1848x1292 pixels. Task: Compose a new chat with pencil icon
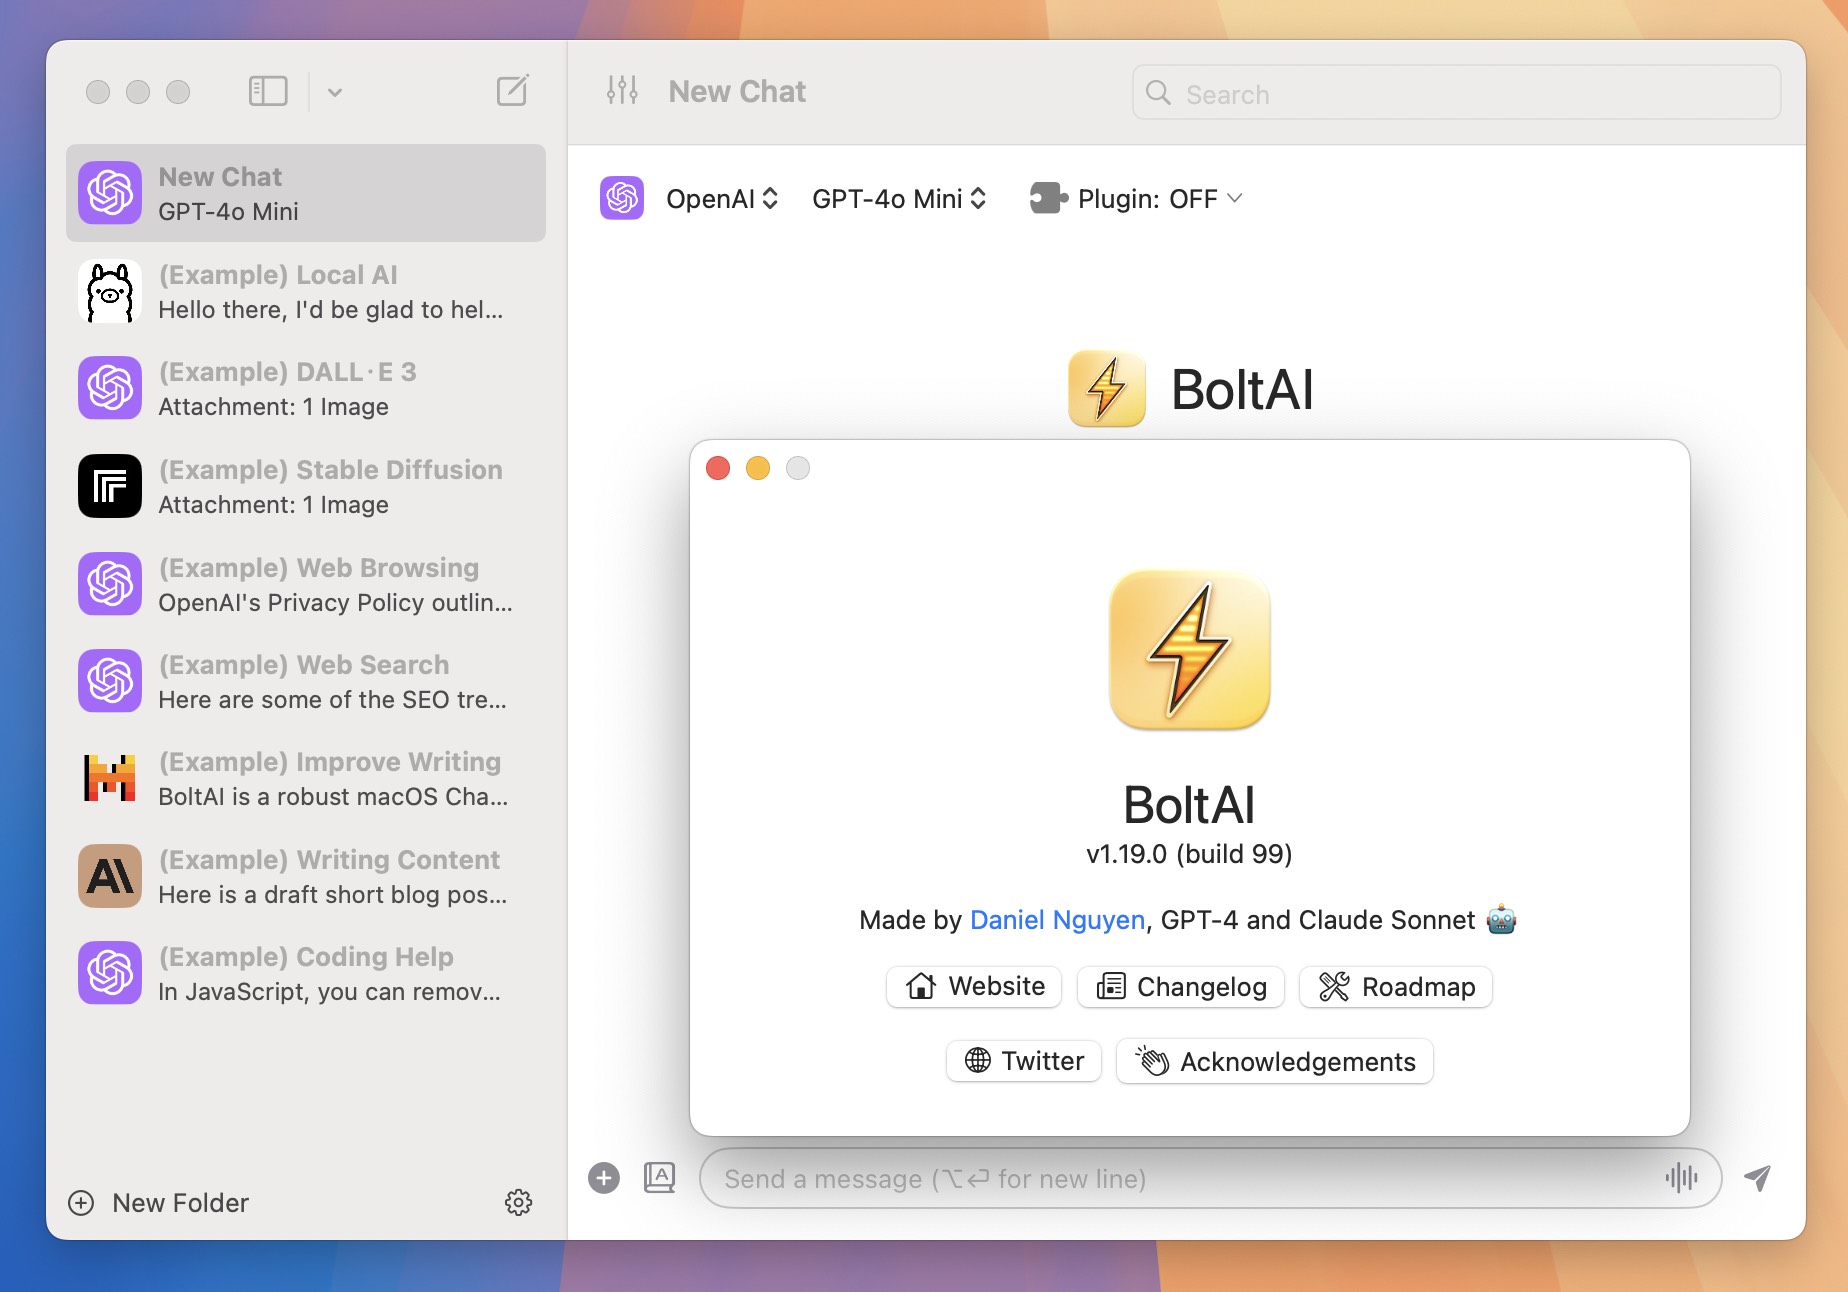[x=513, y=91]
